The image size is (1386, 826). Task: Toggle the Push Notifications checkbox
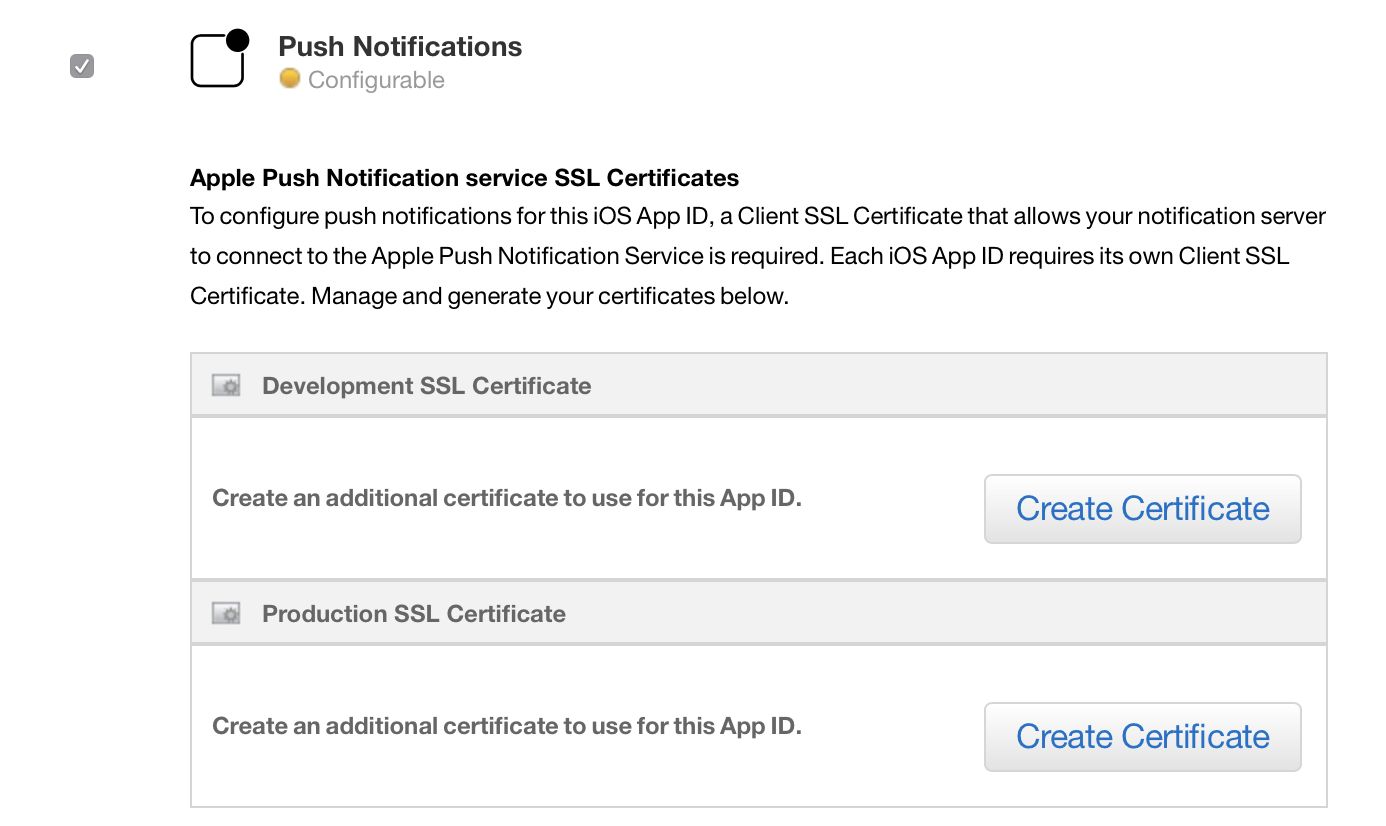click(82, 67)
